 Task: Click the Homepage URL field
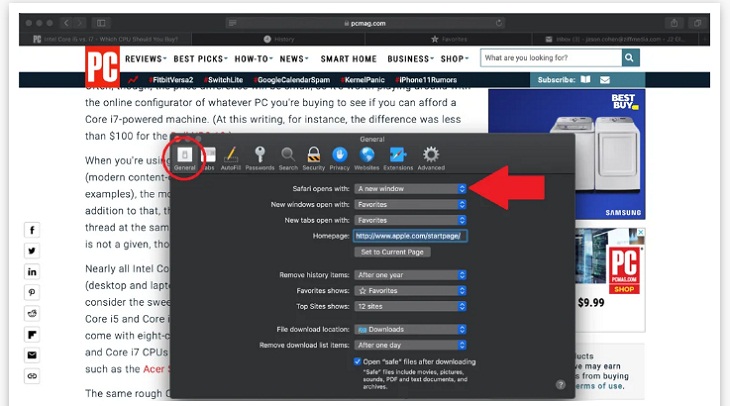coord(410,236)
